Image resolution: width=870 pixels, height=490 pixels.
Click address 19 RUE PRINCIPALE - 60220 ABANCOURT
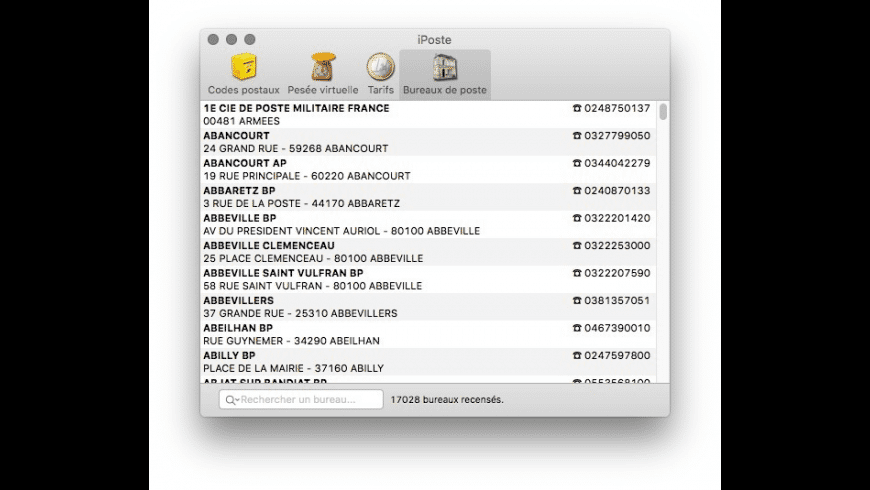pyautogui.click(x=307, y=176)
